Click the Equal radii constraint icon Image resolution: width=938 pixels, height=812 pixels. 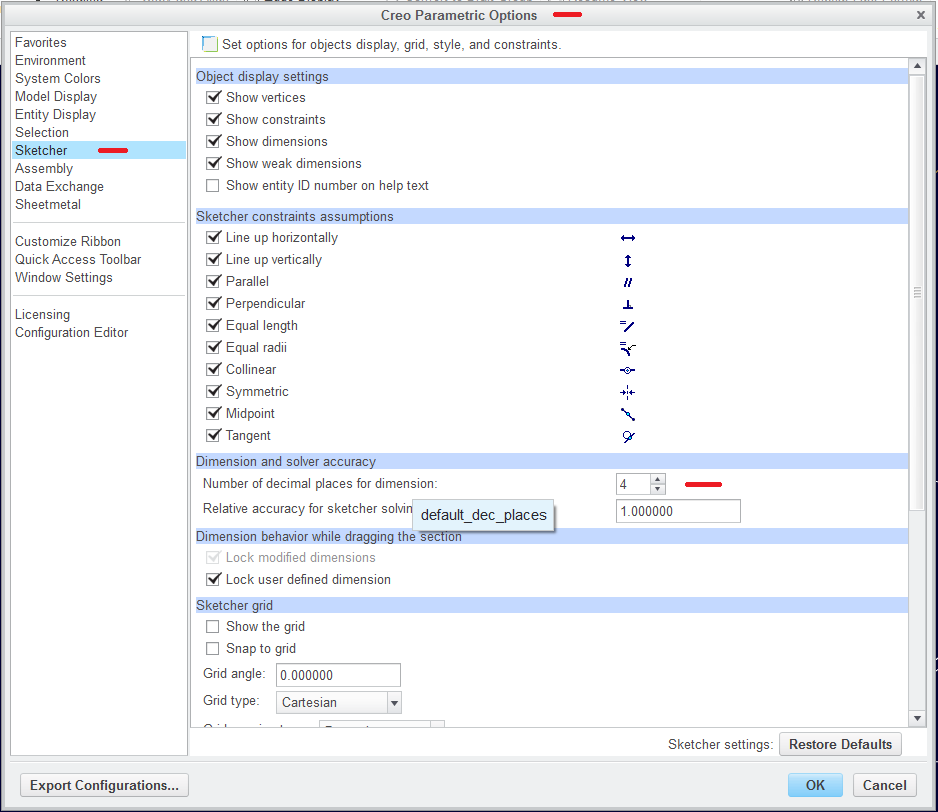click(628, 348)
